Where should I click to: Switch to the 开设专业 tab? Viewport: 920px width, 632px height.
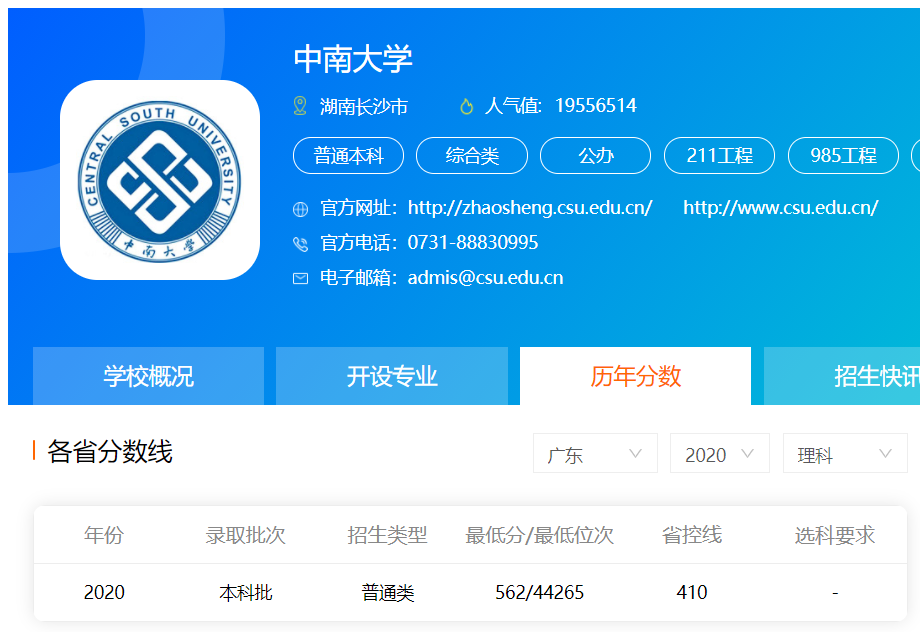391,375
